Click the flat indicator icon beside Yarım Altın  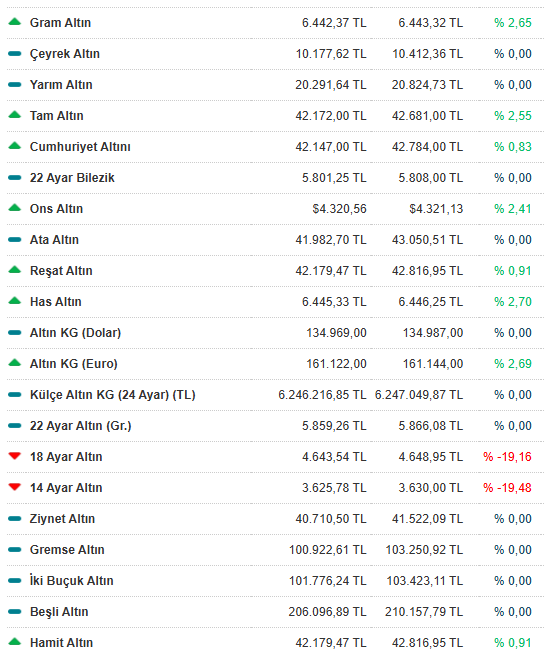[15, 84]
